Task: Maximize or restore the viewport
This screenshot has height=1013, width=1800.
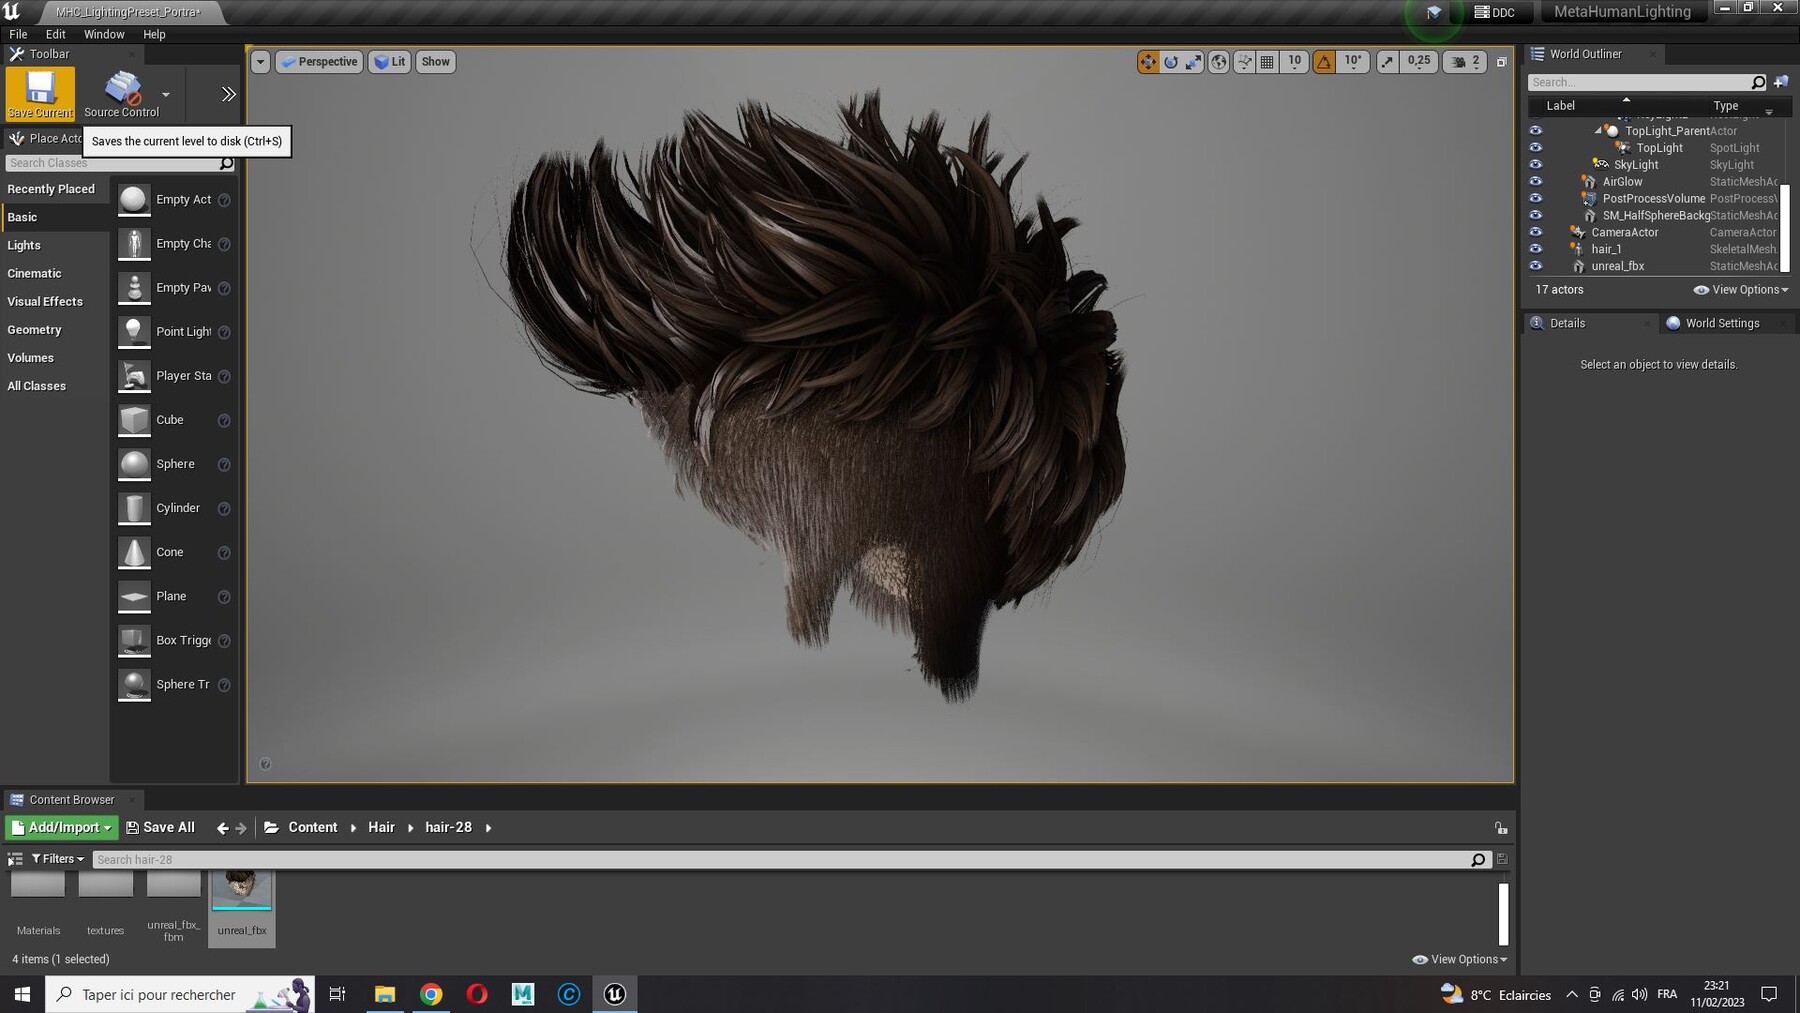Action: tap(1501, 62)
